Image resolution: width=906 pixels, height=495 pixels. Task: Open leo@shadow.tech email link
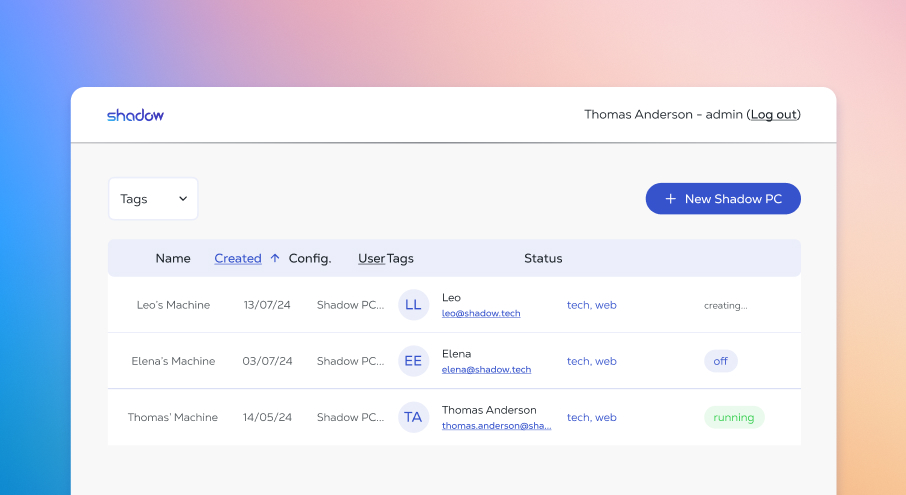point(481,313)
